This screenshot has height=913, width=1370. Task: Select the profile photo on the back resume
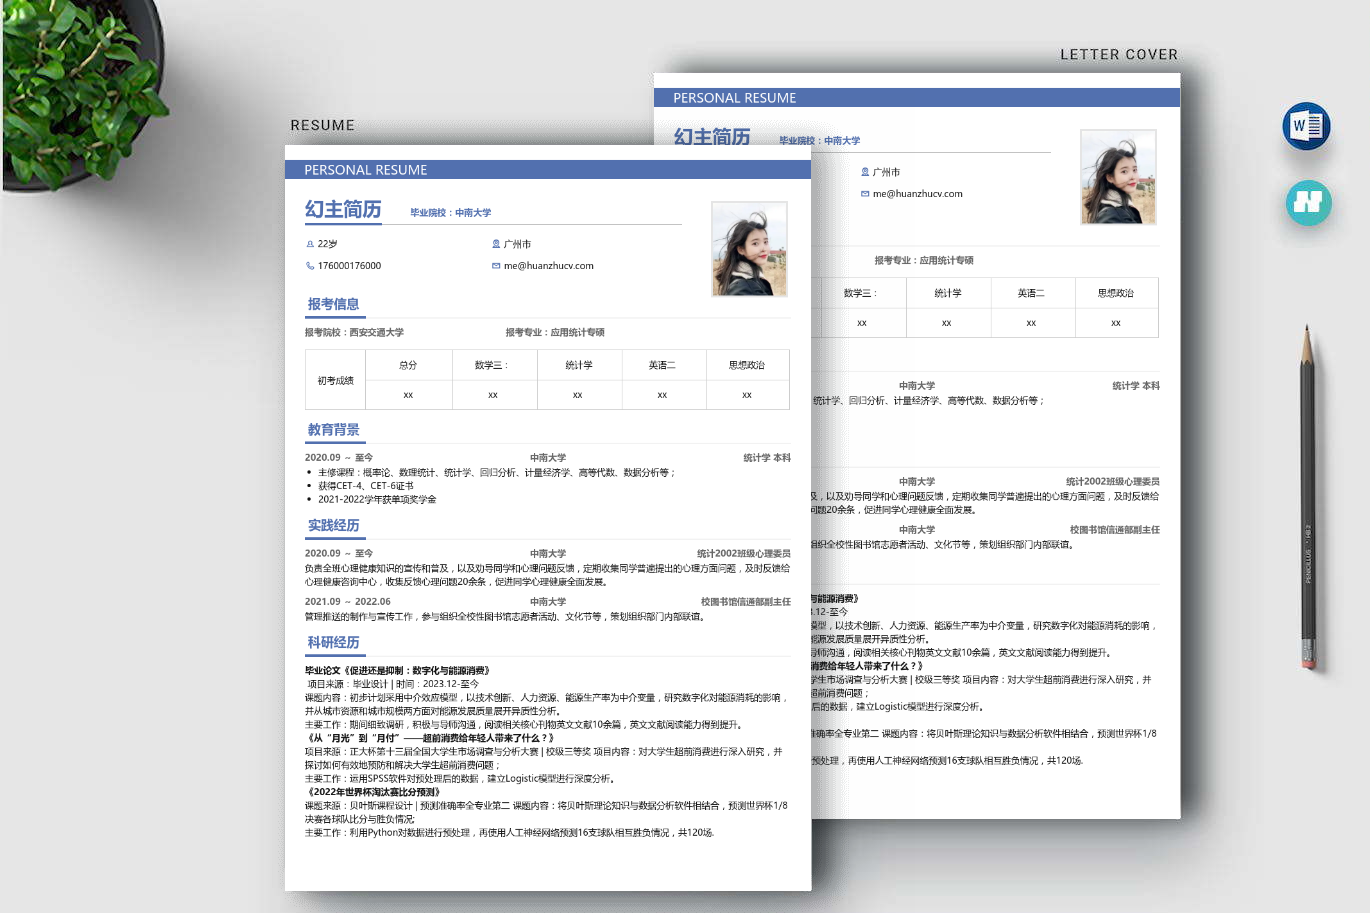(x=1118, y=177)
